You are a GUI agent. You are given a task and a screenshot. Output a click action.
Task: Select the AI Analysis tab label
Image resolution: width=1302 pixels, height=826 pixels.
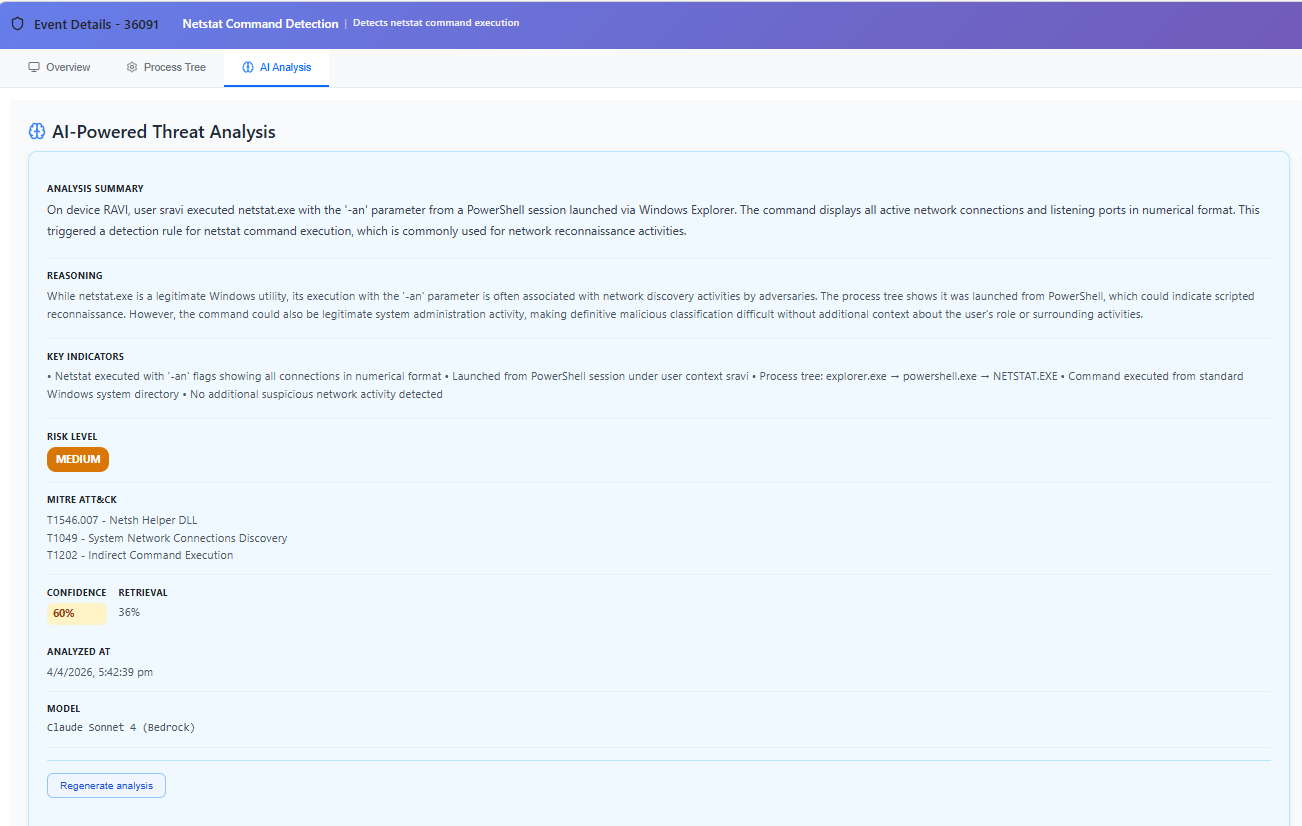tap(285, 67)
